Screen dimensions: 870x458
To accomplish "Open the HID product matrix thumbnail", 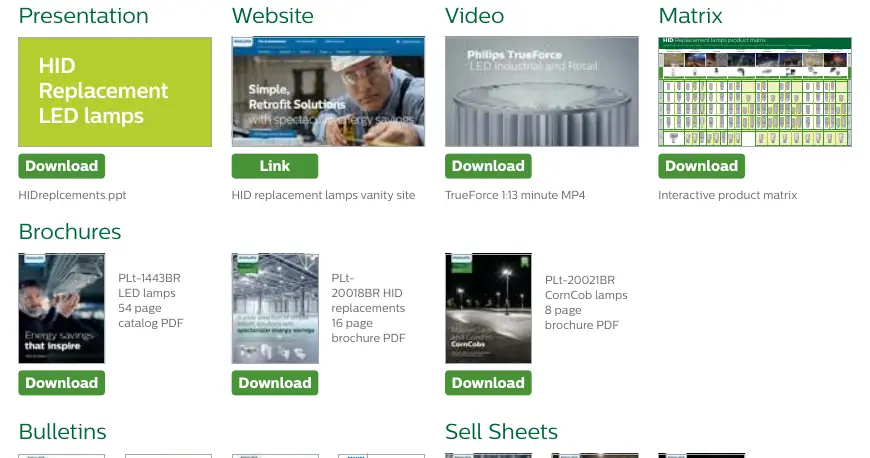I will coord(755,92).
